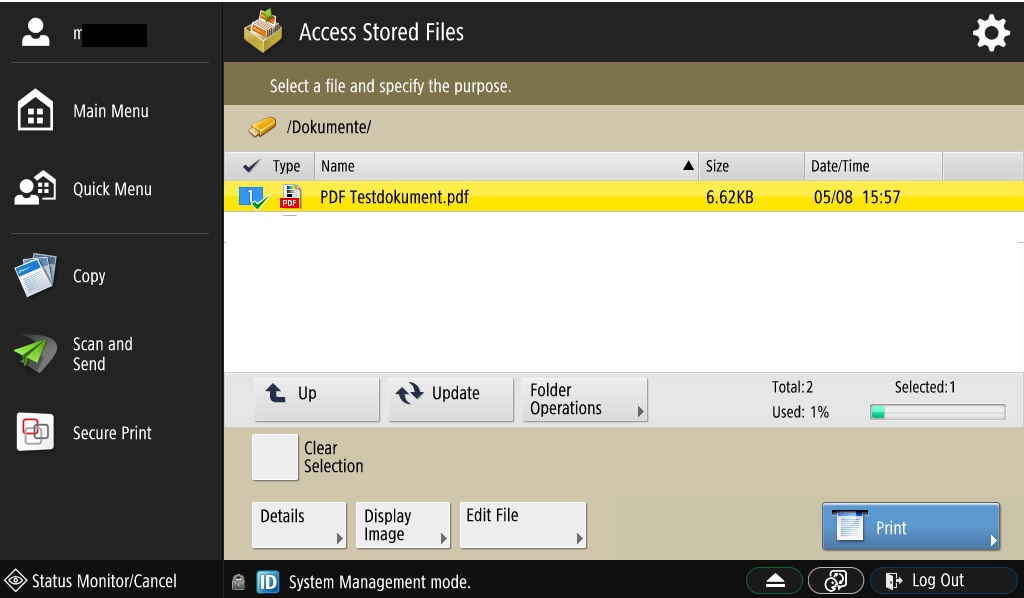This screenshot has width=1024, height=598.
Task: Open the settings gear icon
Action: [x=991, y=33]
